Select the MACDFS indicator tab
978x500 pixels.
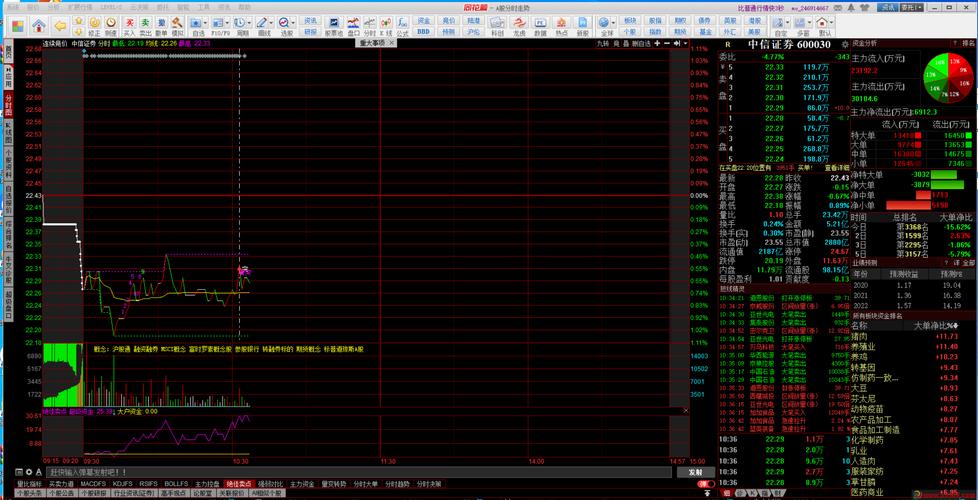[x=93, y=484]
